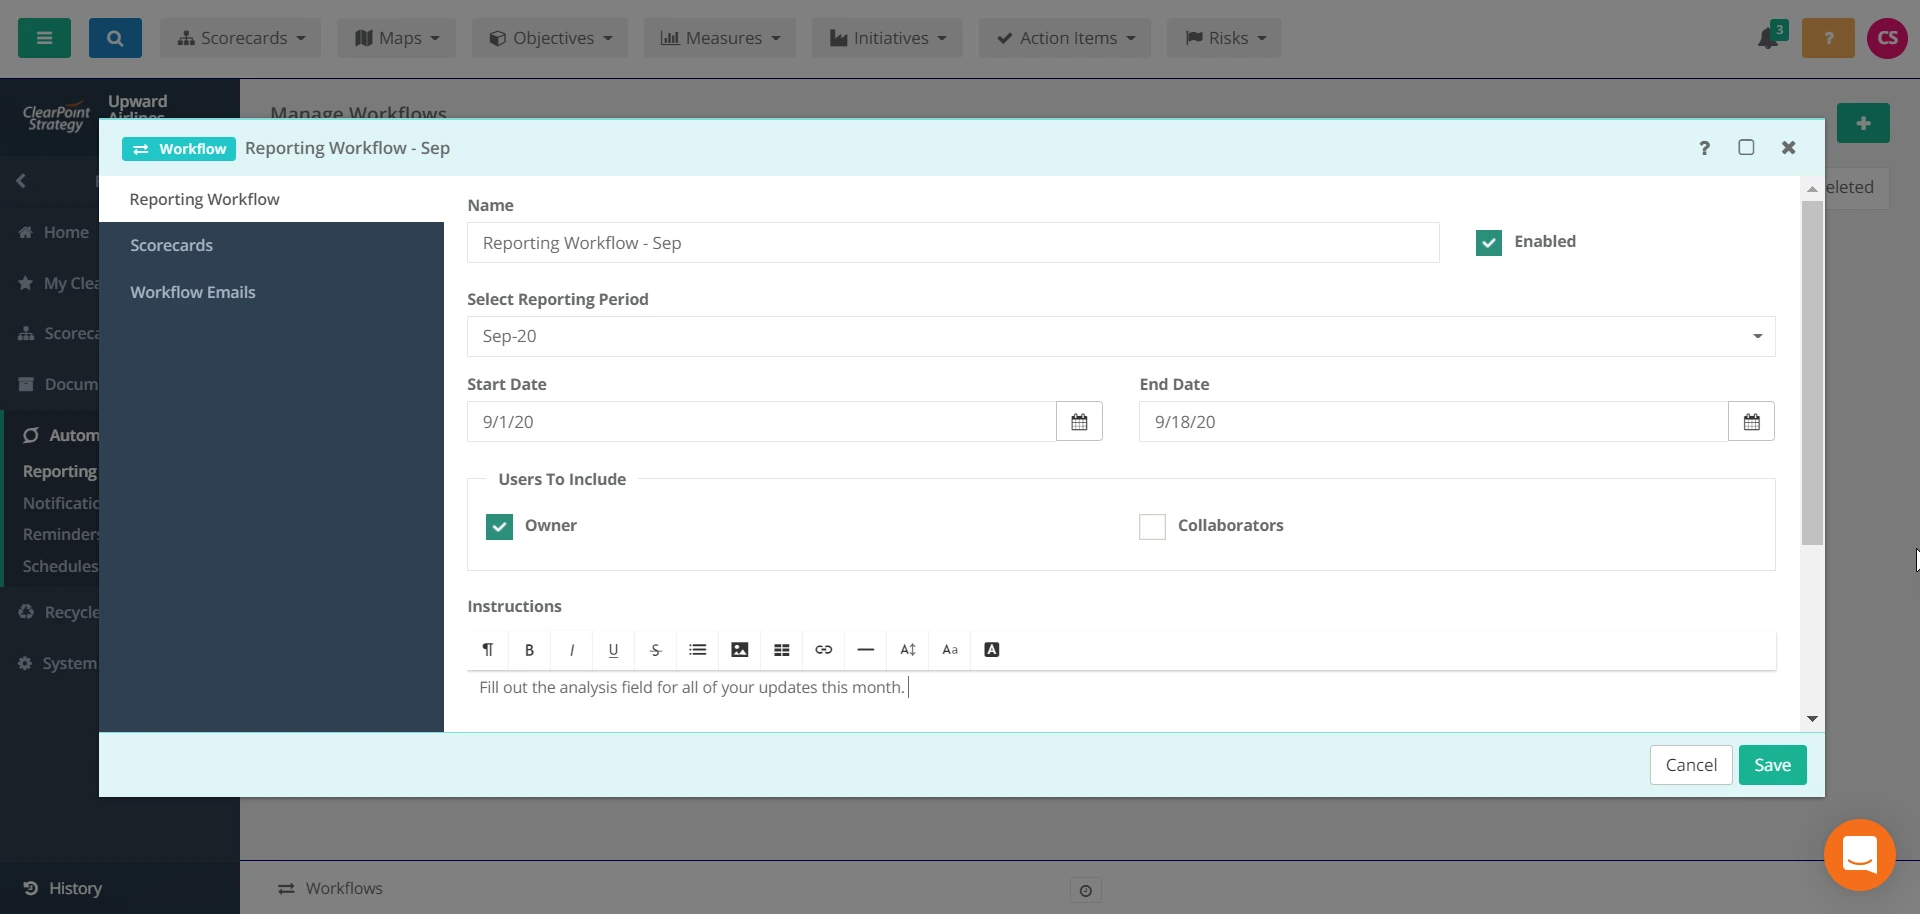The width and height of the screenshot is (1920, 914).
Task: Insert a horizontal line in the editor
Action: pyautogui.click(x=865, y=650)
